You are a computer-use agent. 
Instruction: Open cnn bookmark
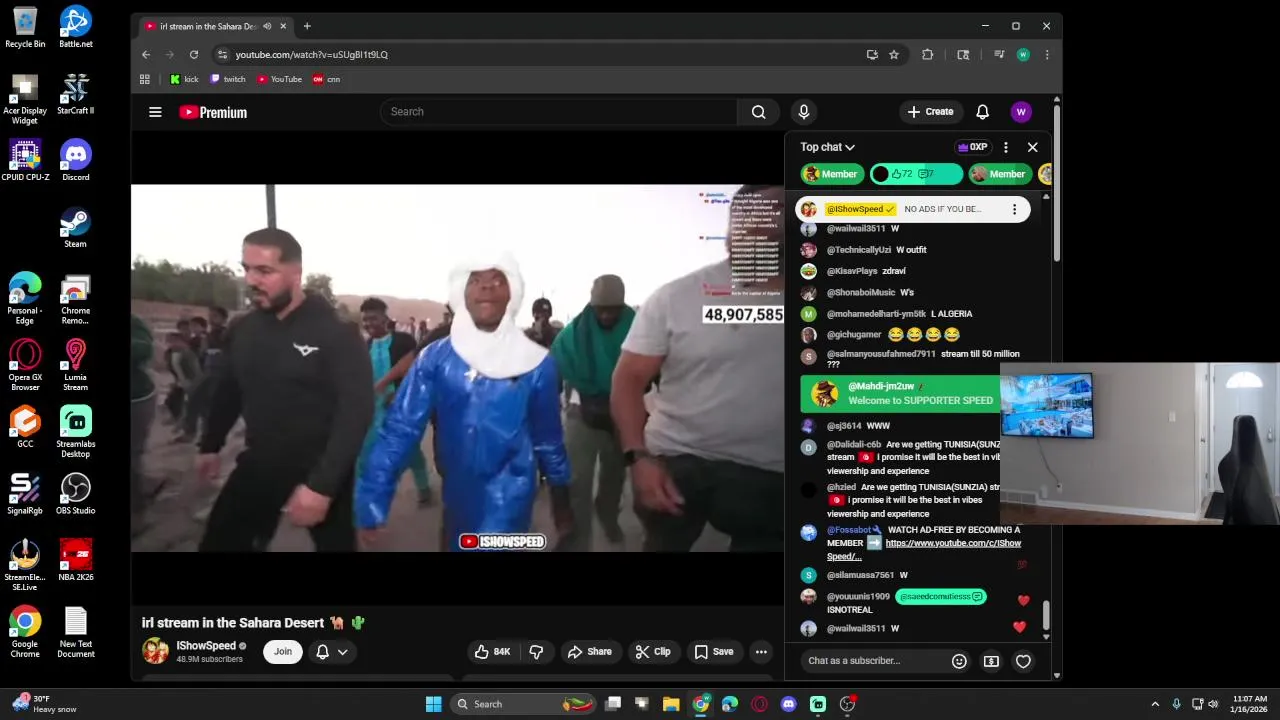327,79
